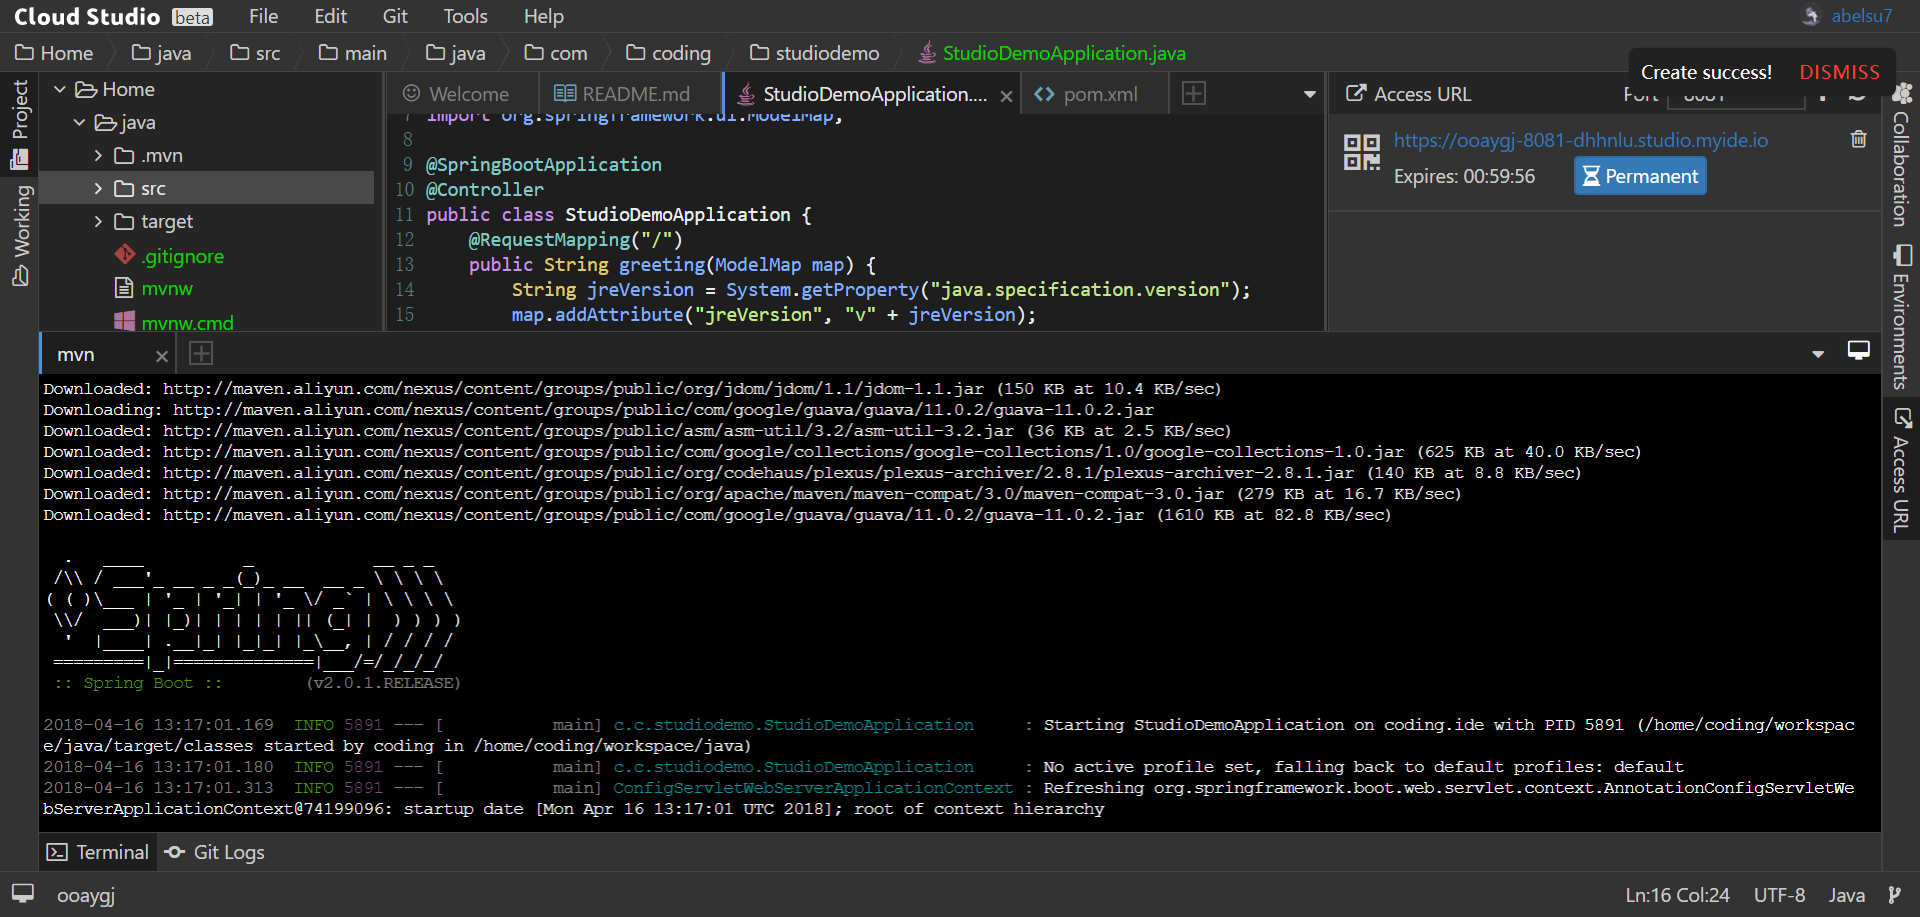Change the UTF-8 file encoding
1920x917 pixels.
point(1779,895)
